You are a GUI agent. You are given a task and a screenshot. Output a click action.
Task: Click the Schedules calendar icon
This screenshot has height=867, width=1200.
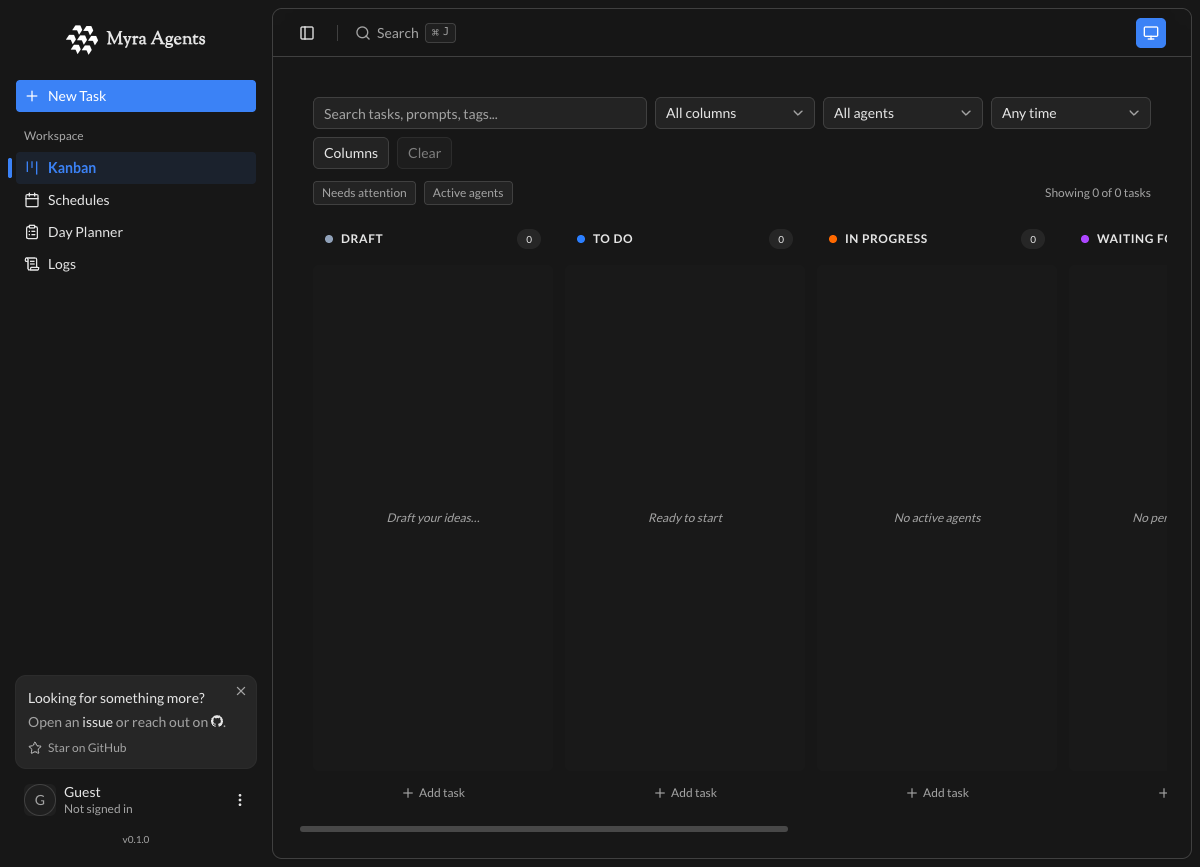pyautogui.click(x=32, y=200)
